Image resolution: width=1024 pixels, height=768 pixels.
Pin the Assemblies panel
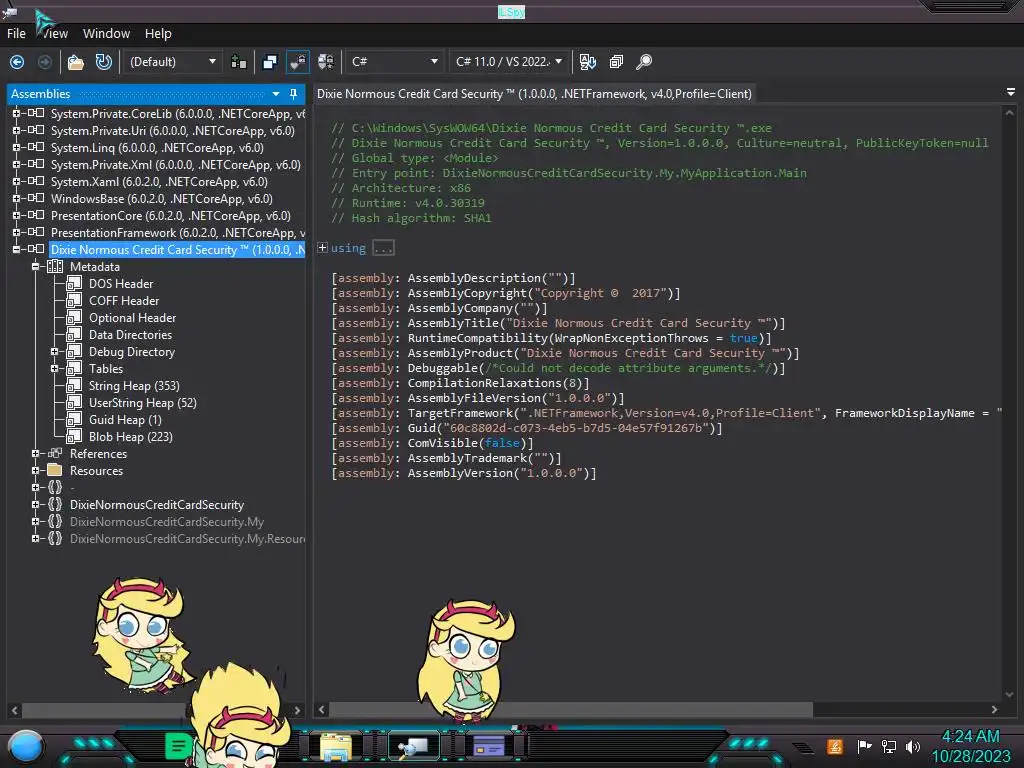293,94
